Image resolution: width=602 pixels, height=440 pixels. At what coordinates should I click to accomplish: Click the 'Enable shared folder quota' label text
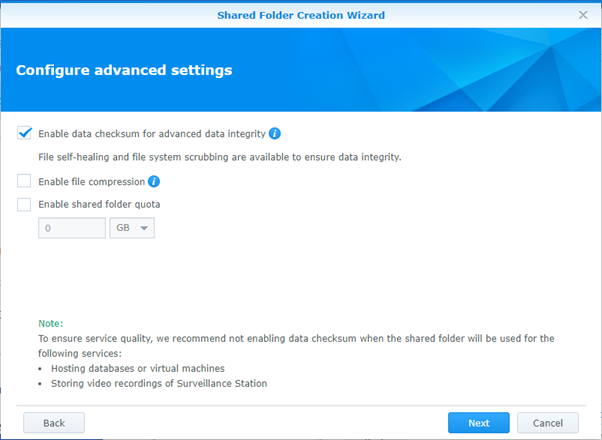point(99,205)
